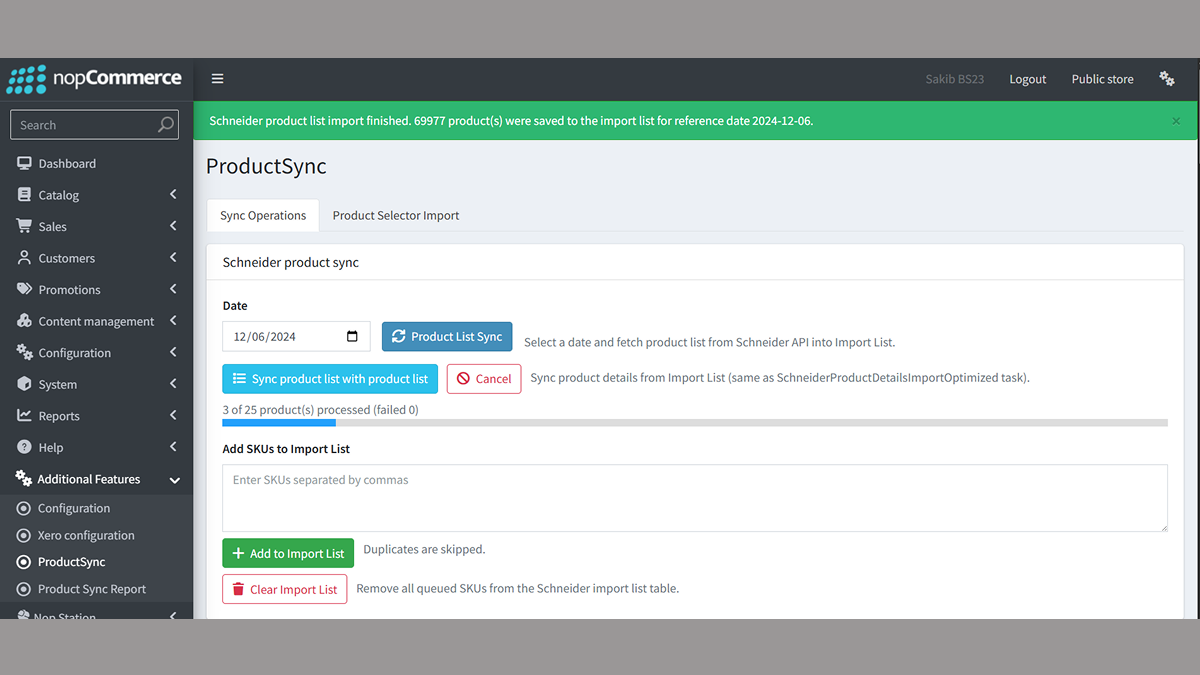Image resolution: width=1200 pixels, height=675 pixels.
Task: Click the System cube icon
Action: [25, 384]
